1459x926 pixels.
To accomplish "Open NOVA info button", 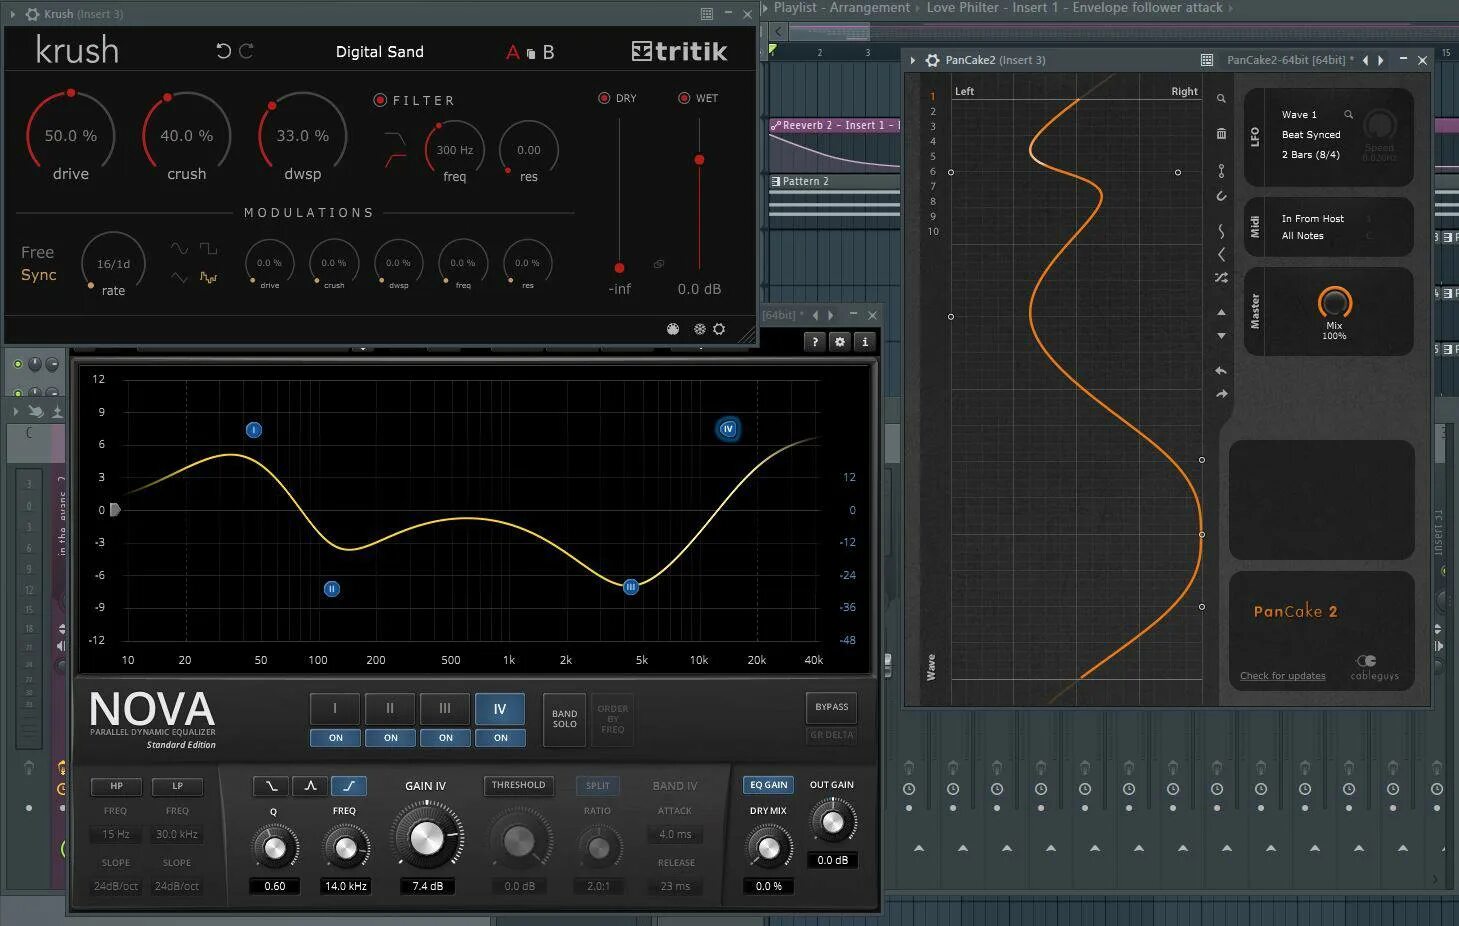I will pyautogui.click(x=865, y=342).
